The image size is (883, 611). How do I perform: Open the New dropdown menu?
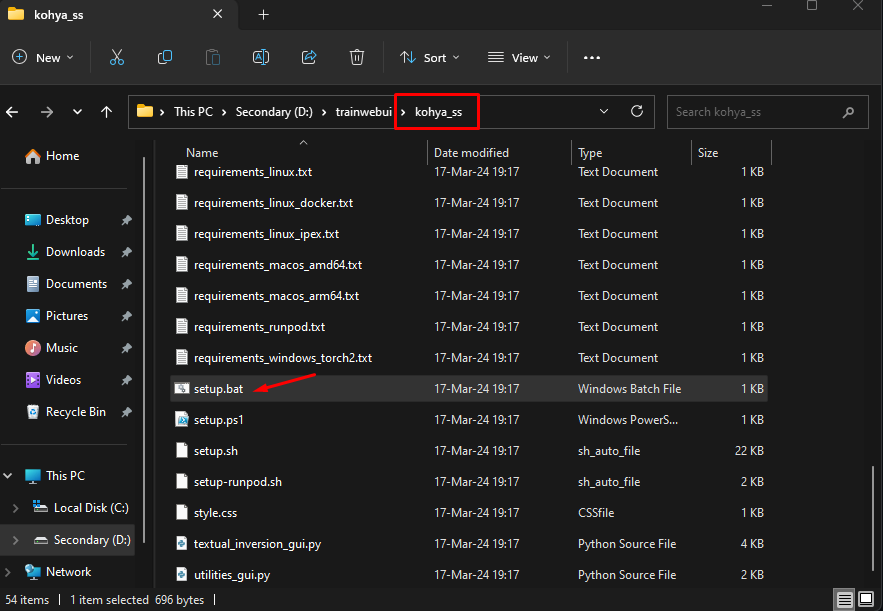point(43,58)
